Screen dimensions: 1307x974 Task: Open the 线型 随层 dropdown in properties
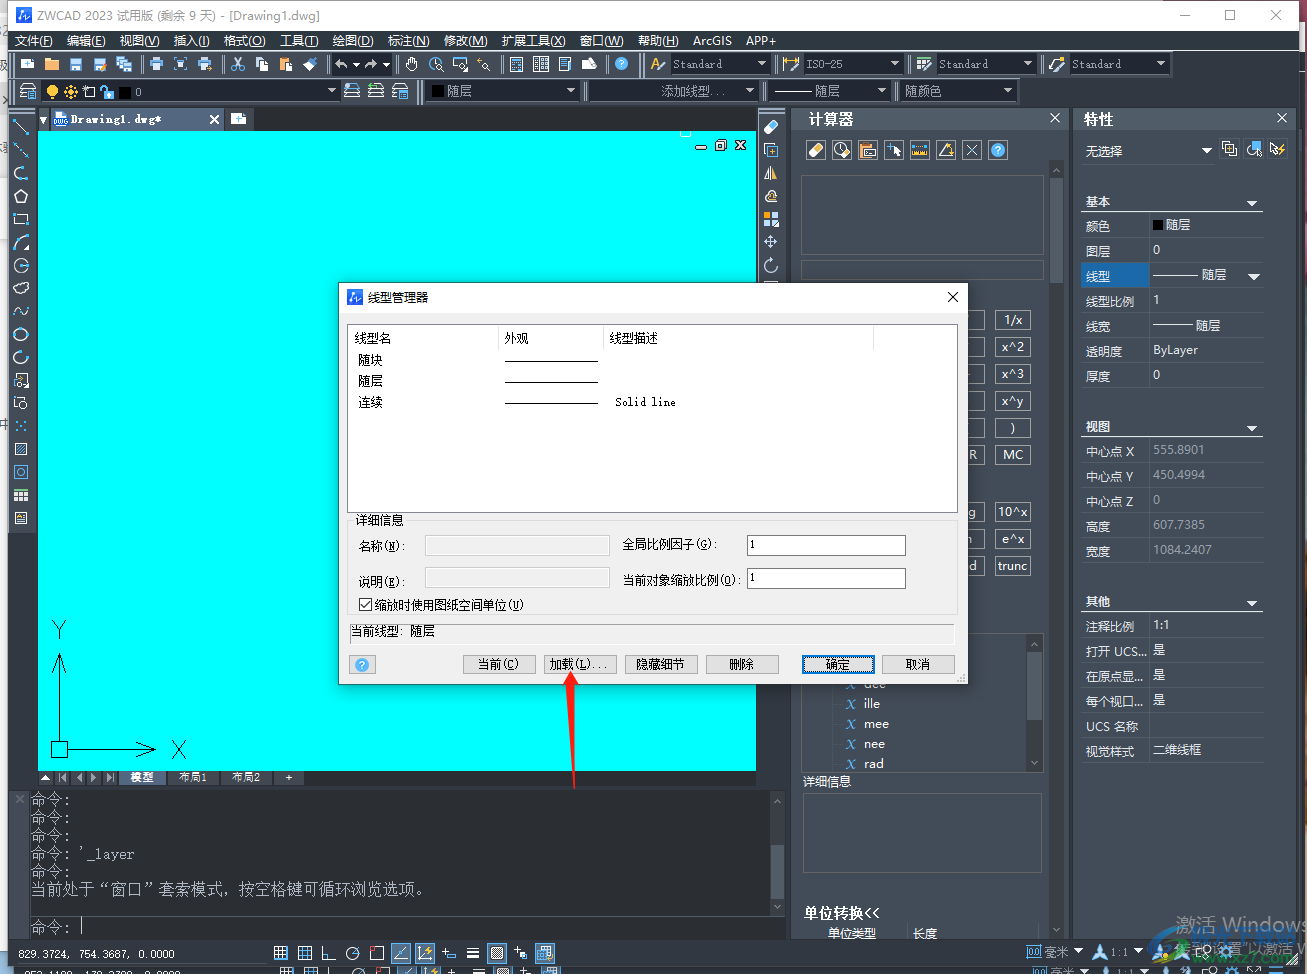pyautogui.click(x=1254, y=277)
